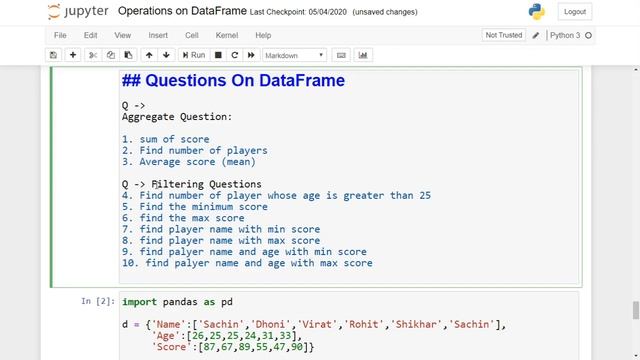This screenshot has width=640, height=360.
Task: Rename notebook title Operations on DataFrame
Action: (x=182, y=11)
